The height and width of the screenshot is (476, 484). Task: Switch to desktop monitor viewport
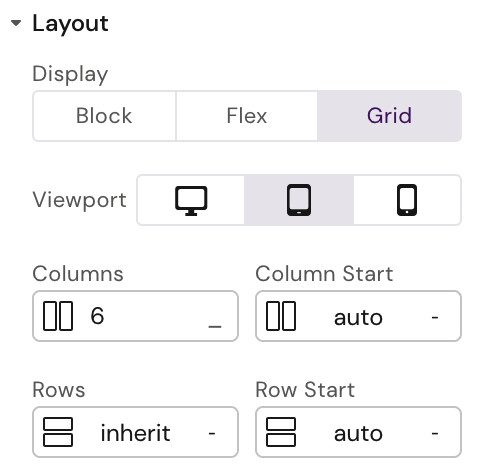click(191, 200)
